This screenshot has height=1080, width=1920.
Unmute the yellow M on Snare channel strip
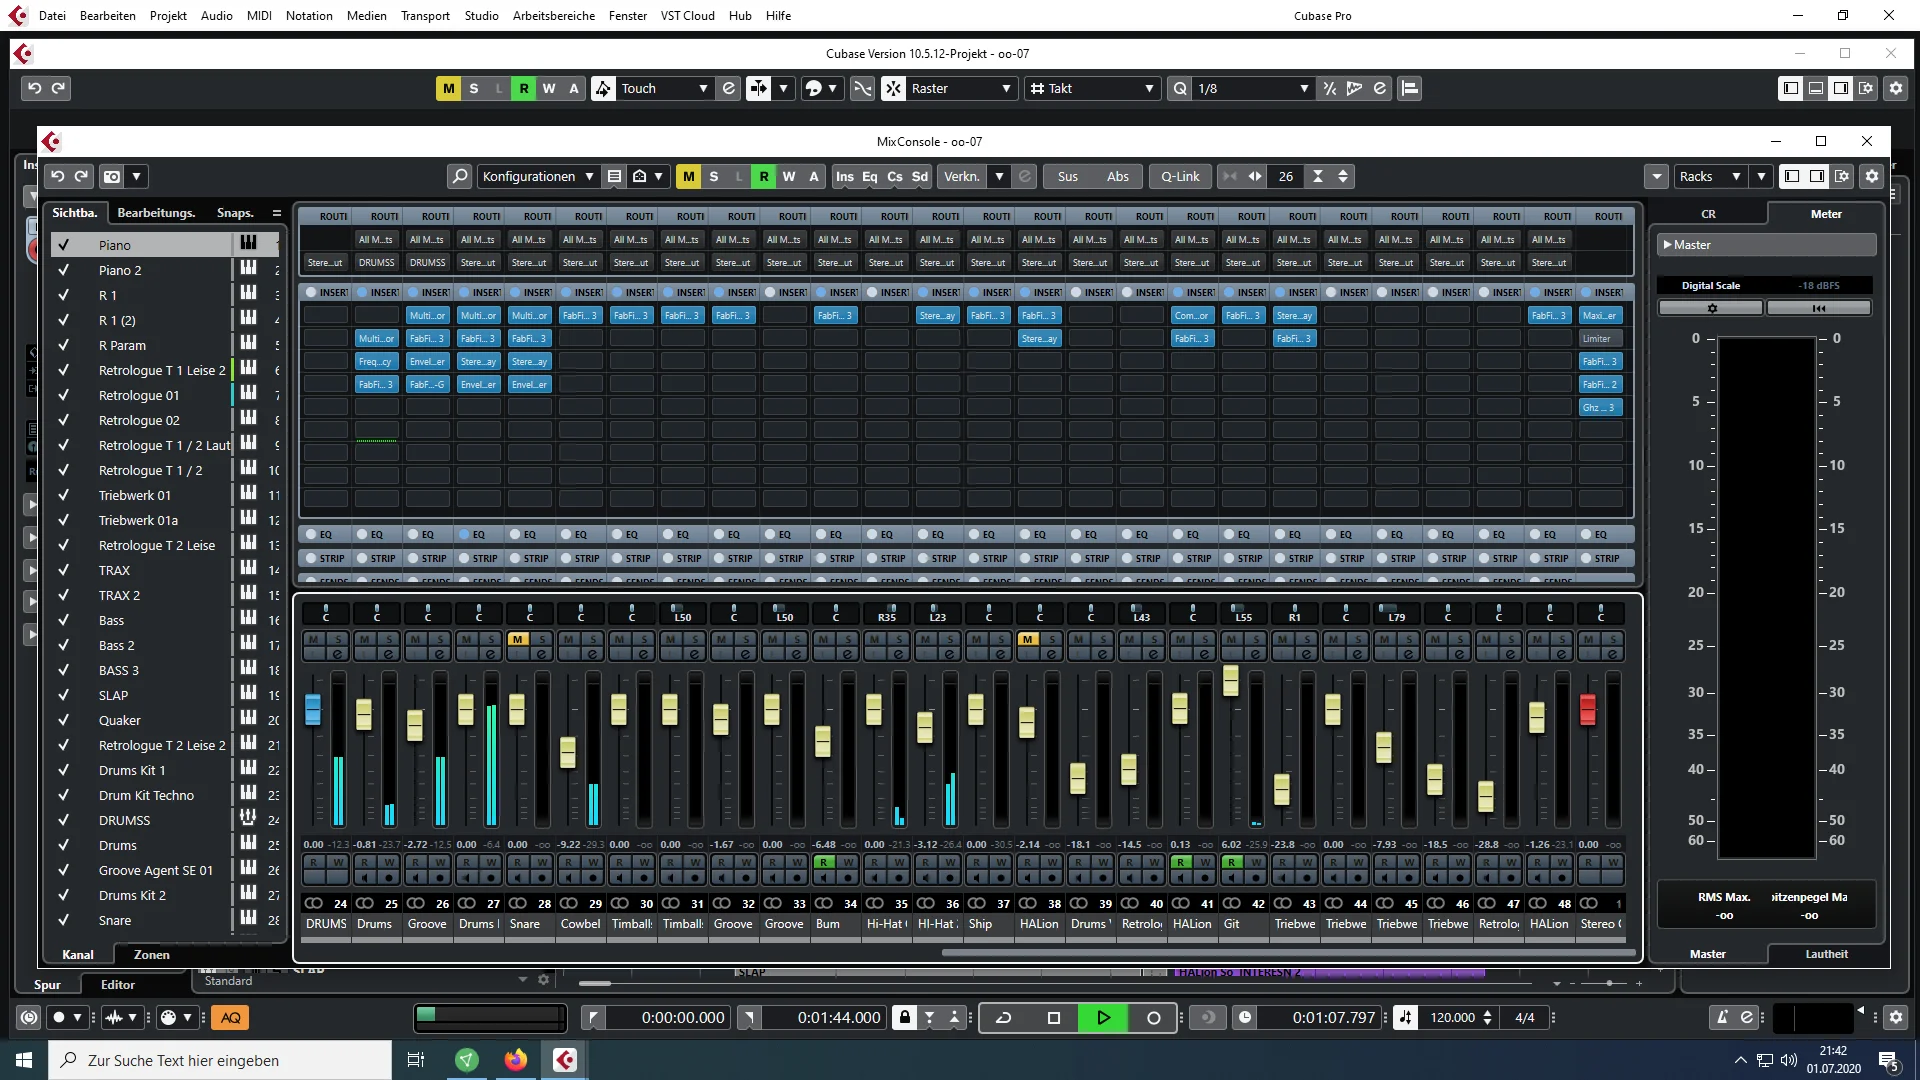pyautogui.click(x=517, y=639)
